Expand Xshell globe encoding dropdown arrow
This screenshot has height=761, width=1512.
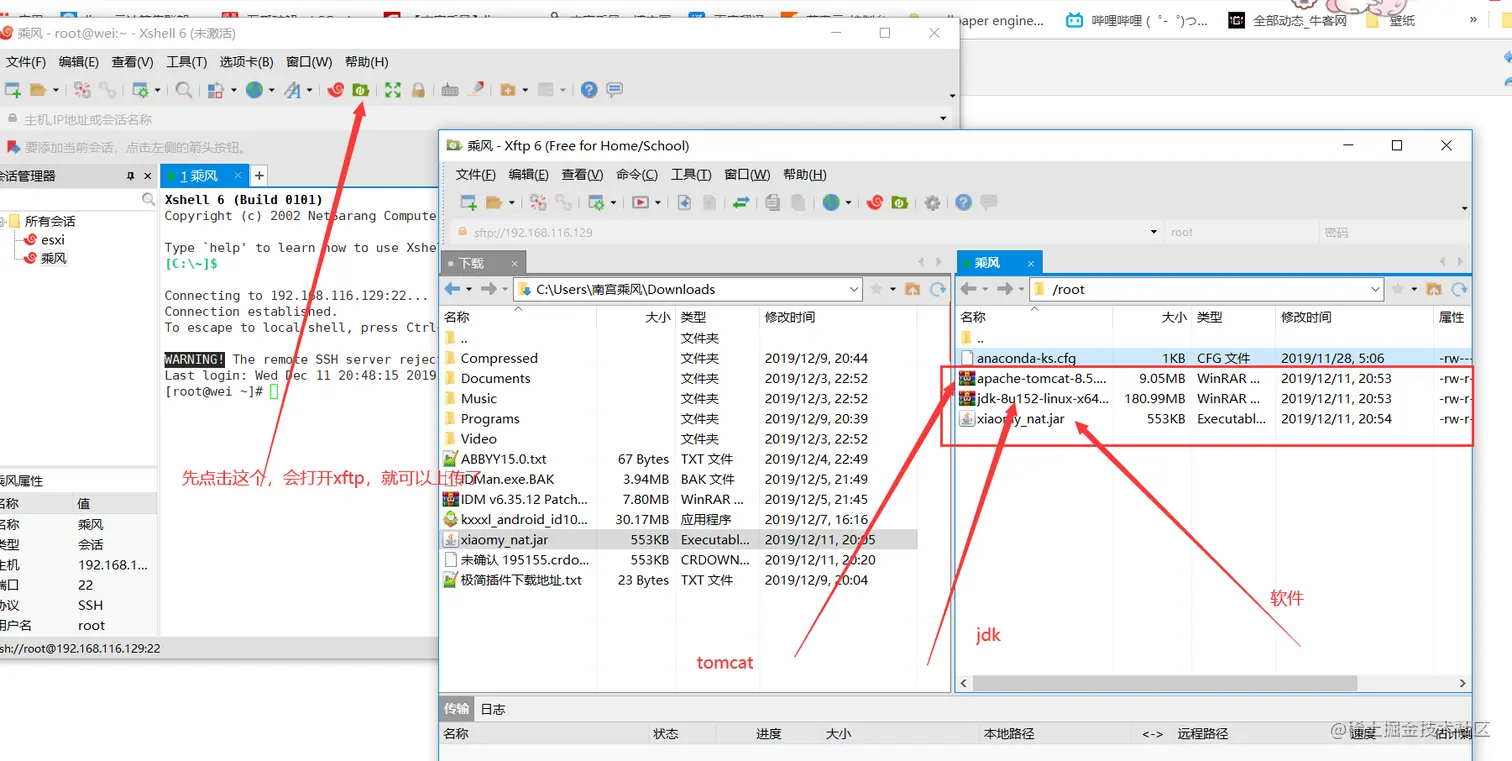(x=271, y=90)
